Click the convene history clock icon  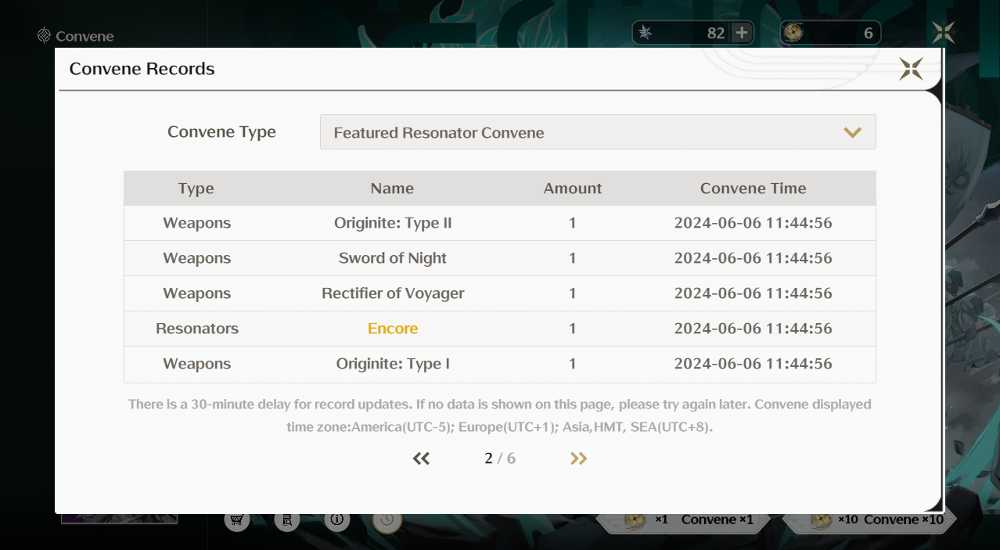click(386, 520)
